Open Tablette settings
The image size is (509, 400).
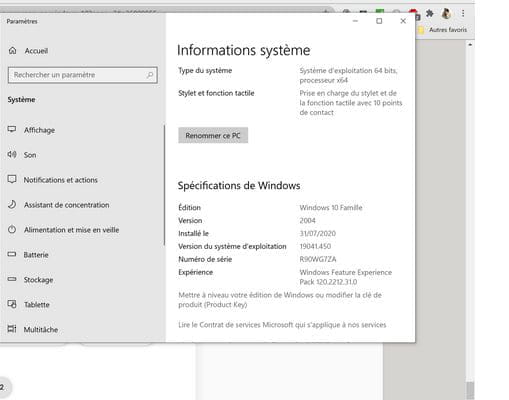37,305
